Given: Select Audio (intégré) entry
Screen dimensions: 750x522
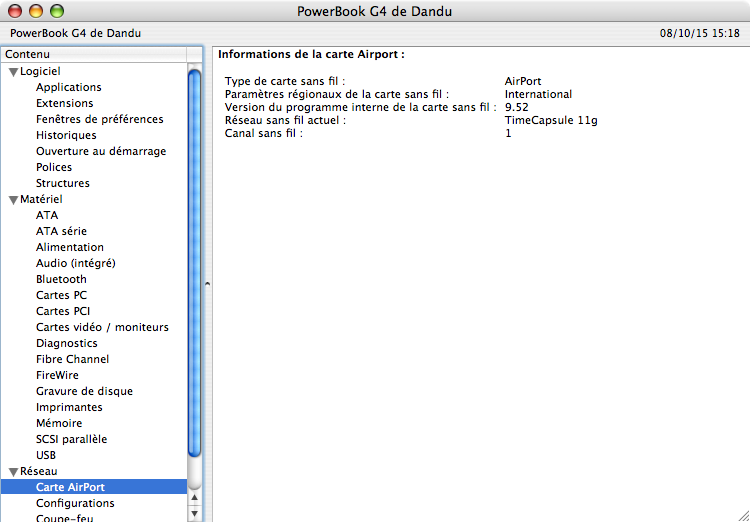Looking at the screenshot, I should pos(76,263).
